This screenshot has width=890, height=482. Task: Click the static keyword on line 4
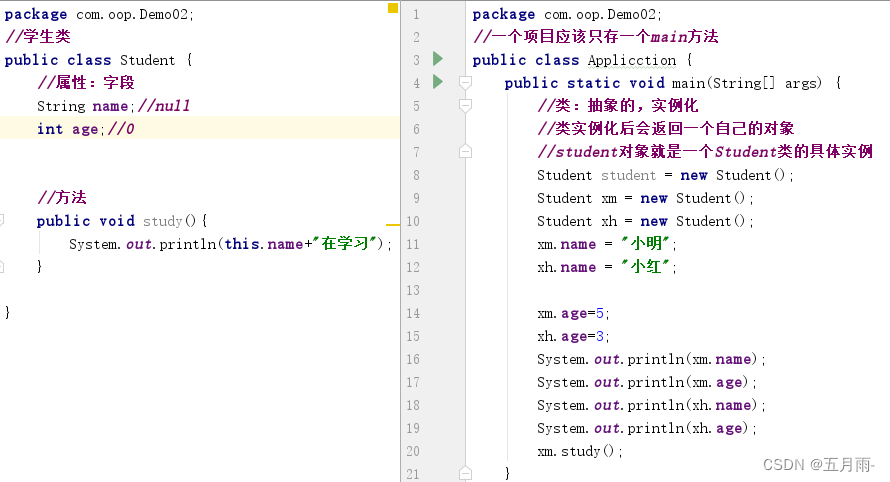pos(594,83)
